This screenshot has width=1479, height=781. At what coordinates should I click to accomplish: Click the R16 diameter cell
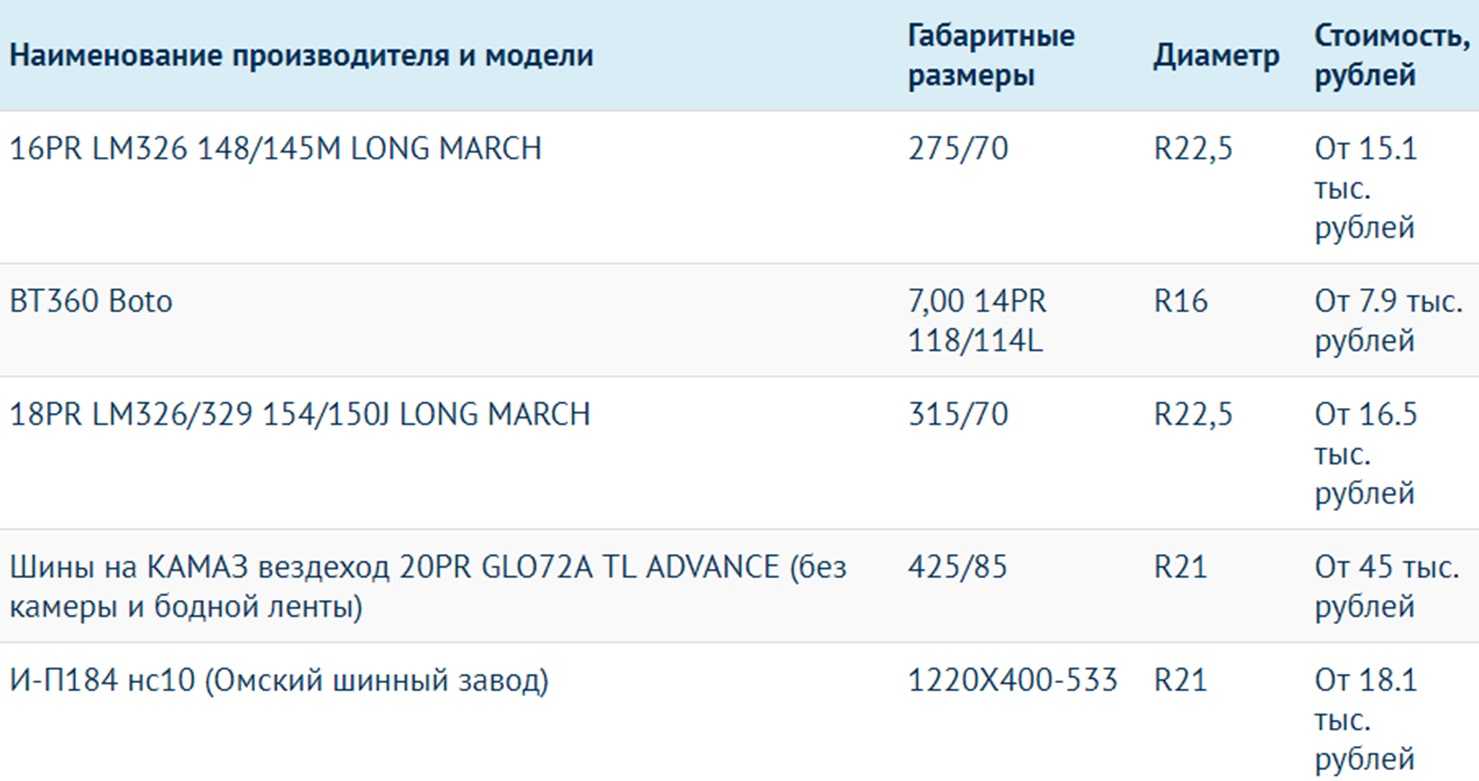[1181, 301]
